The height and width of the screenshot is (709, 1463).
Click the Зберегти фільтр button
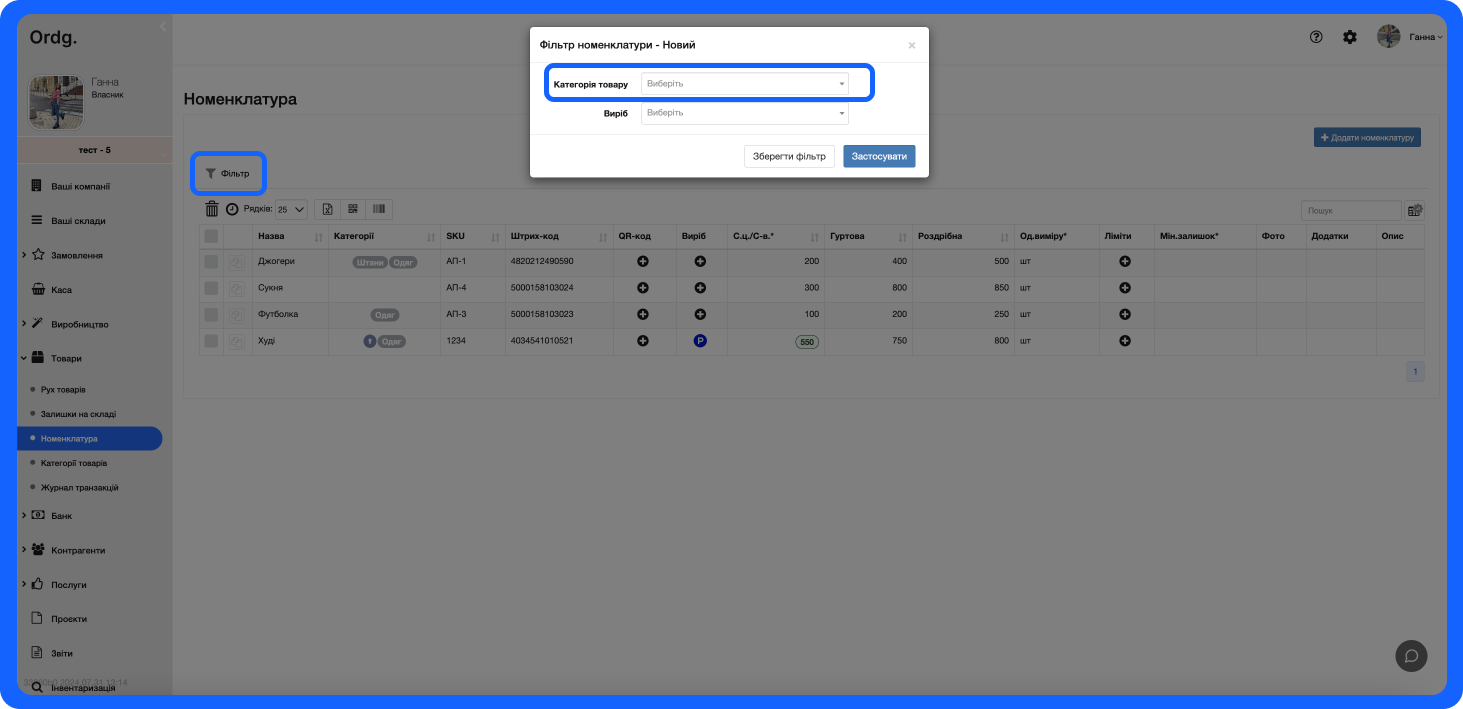tap(789, 157)
